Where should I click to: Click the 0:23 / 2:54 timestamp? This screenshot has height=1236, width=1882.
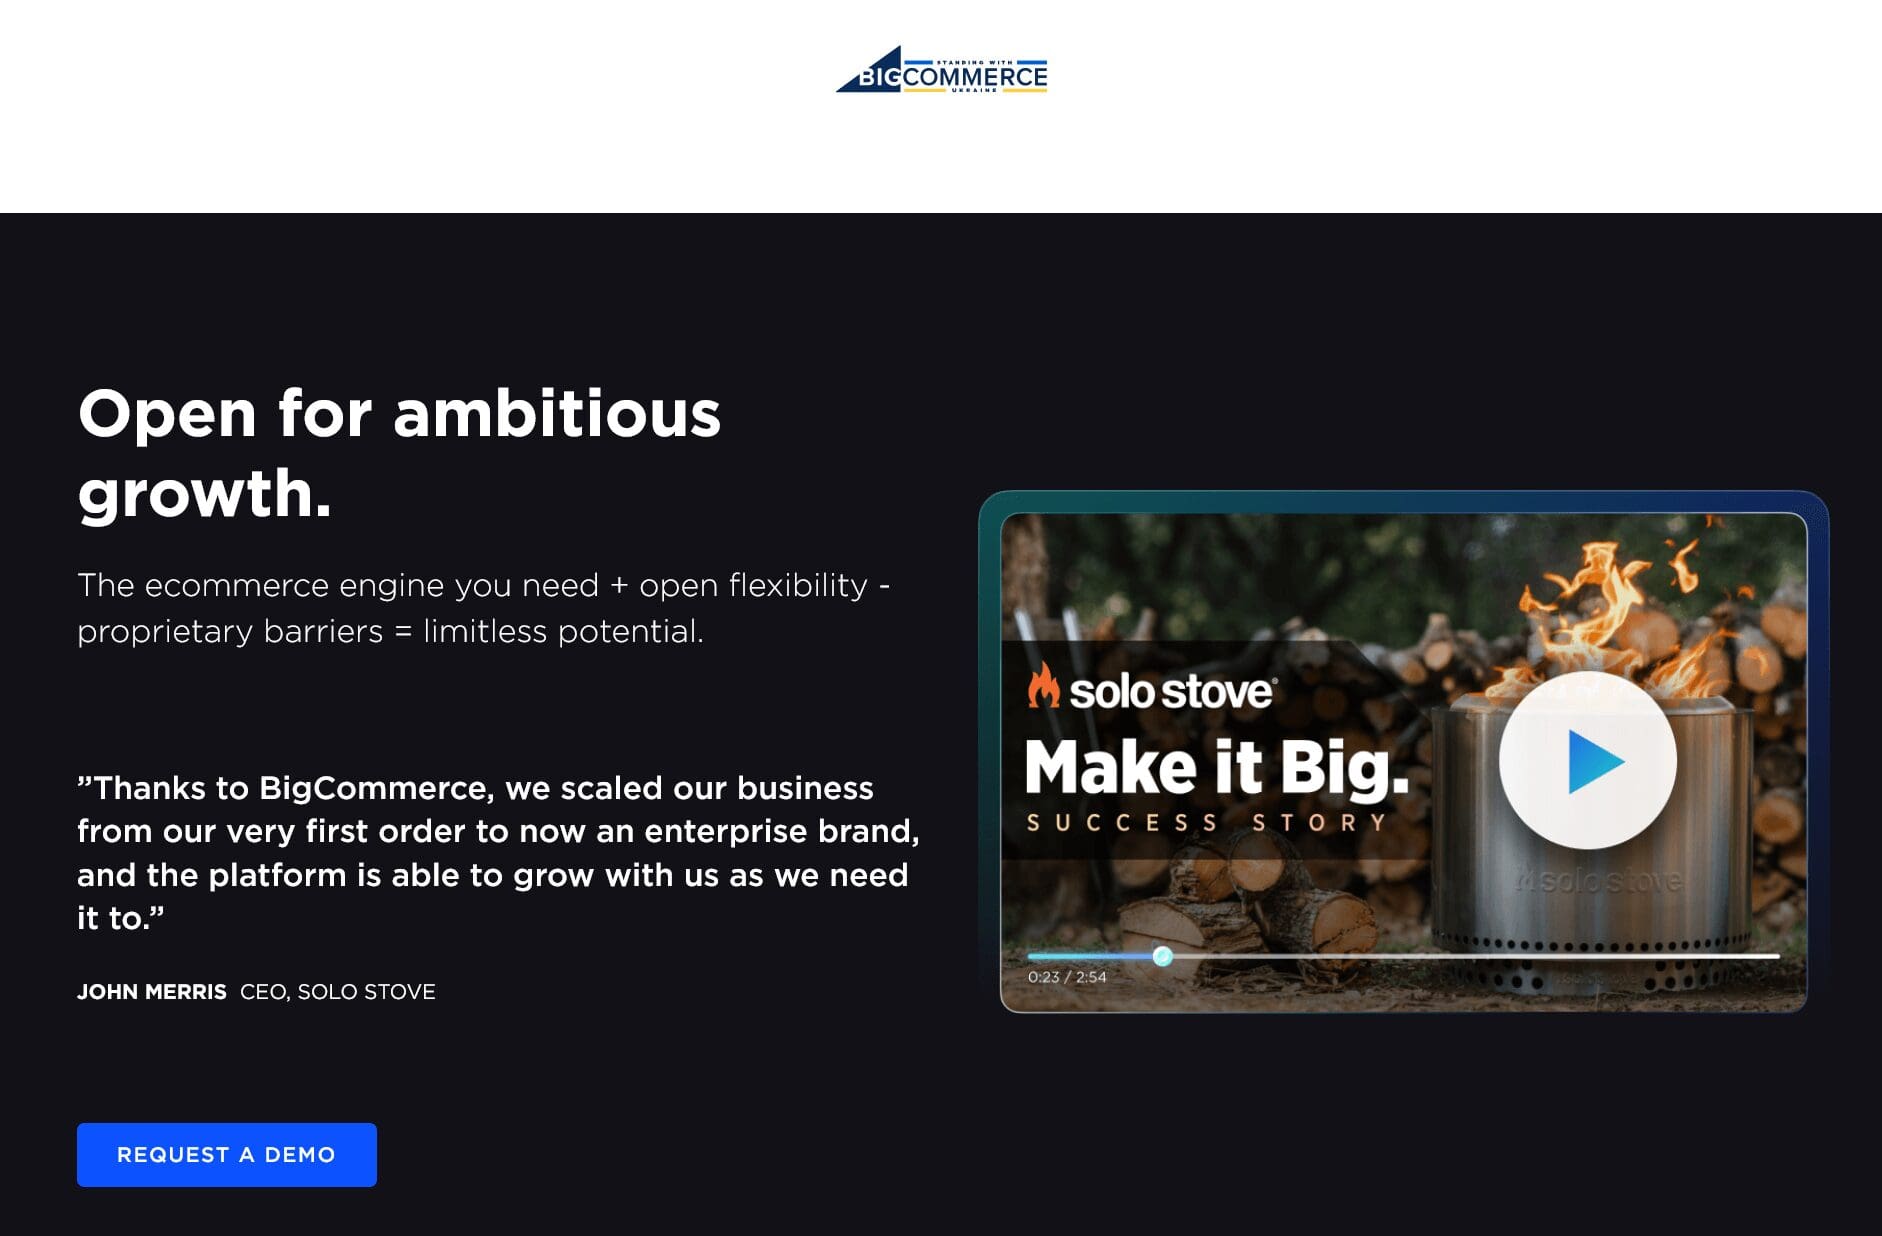(1067, 977)
